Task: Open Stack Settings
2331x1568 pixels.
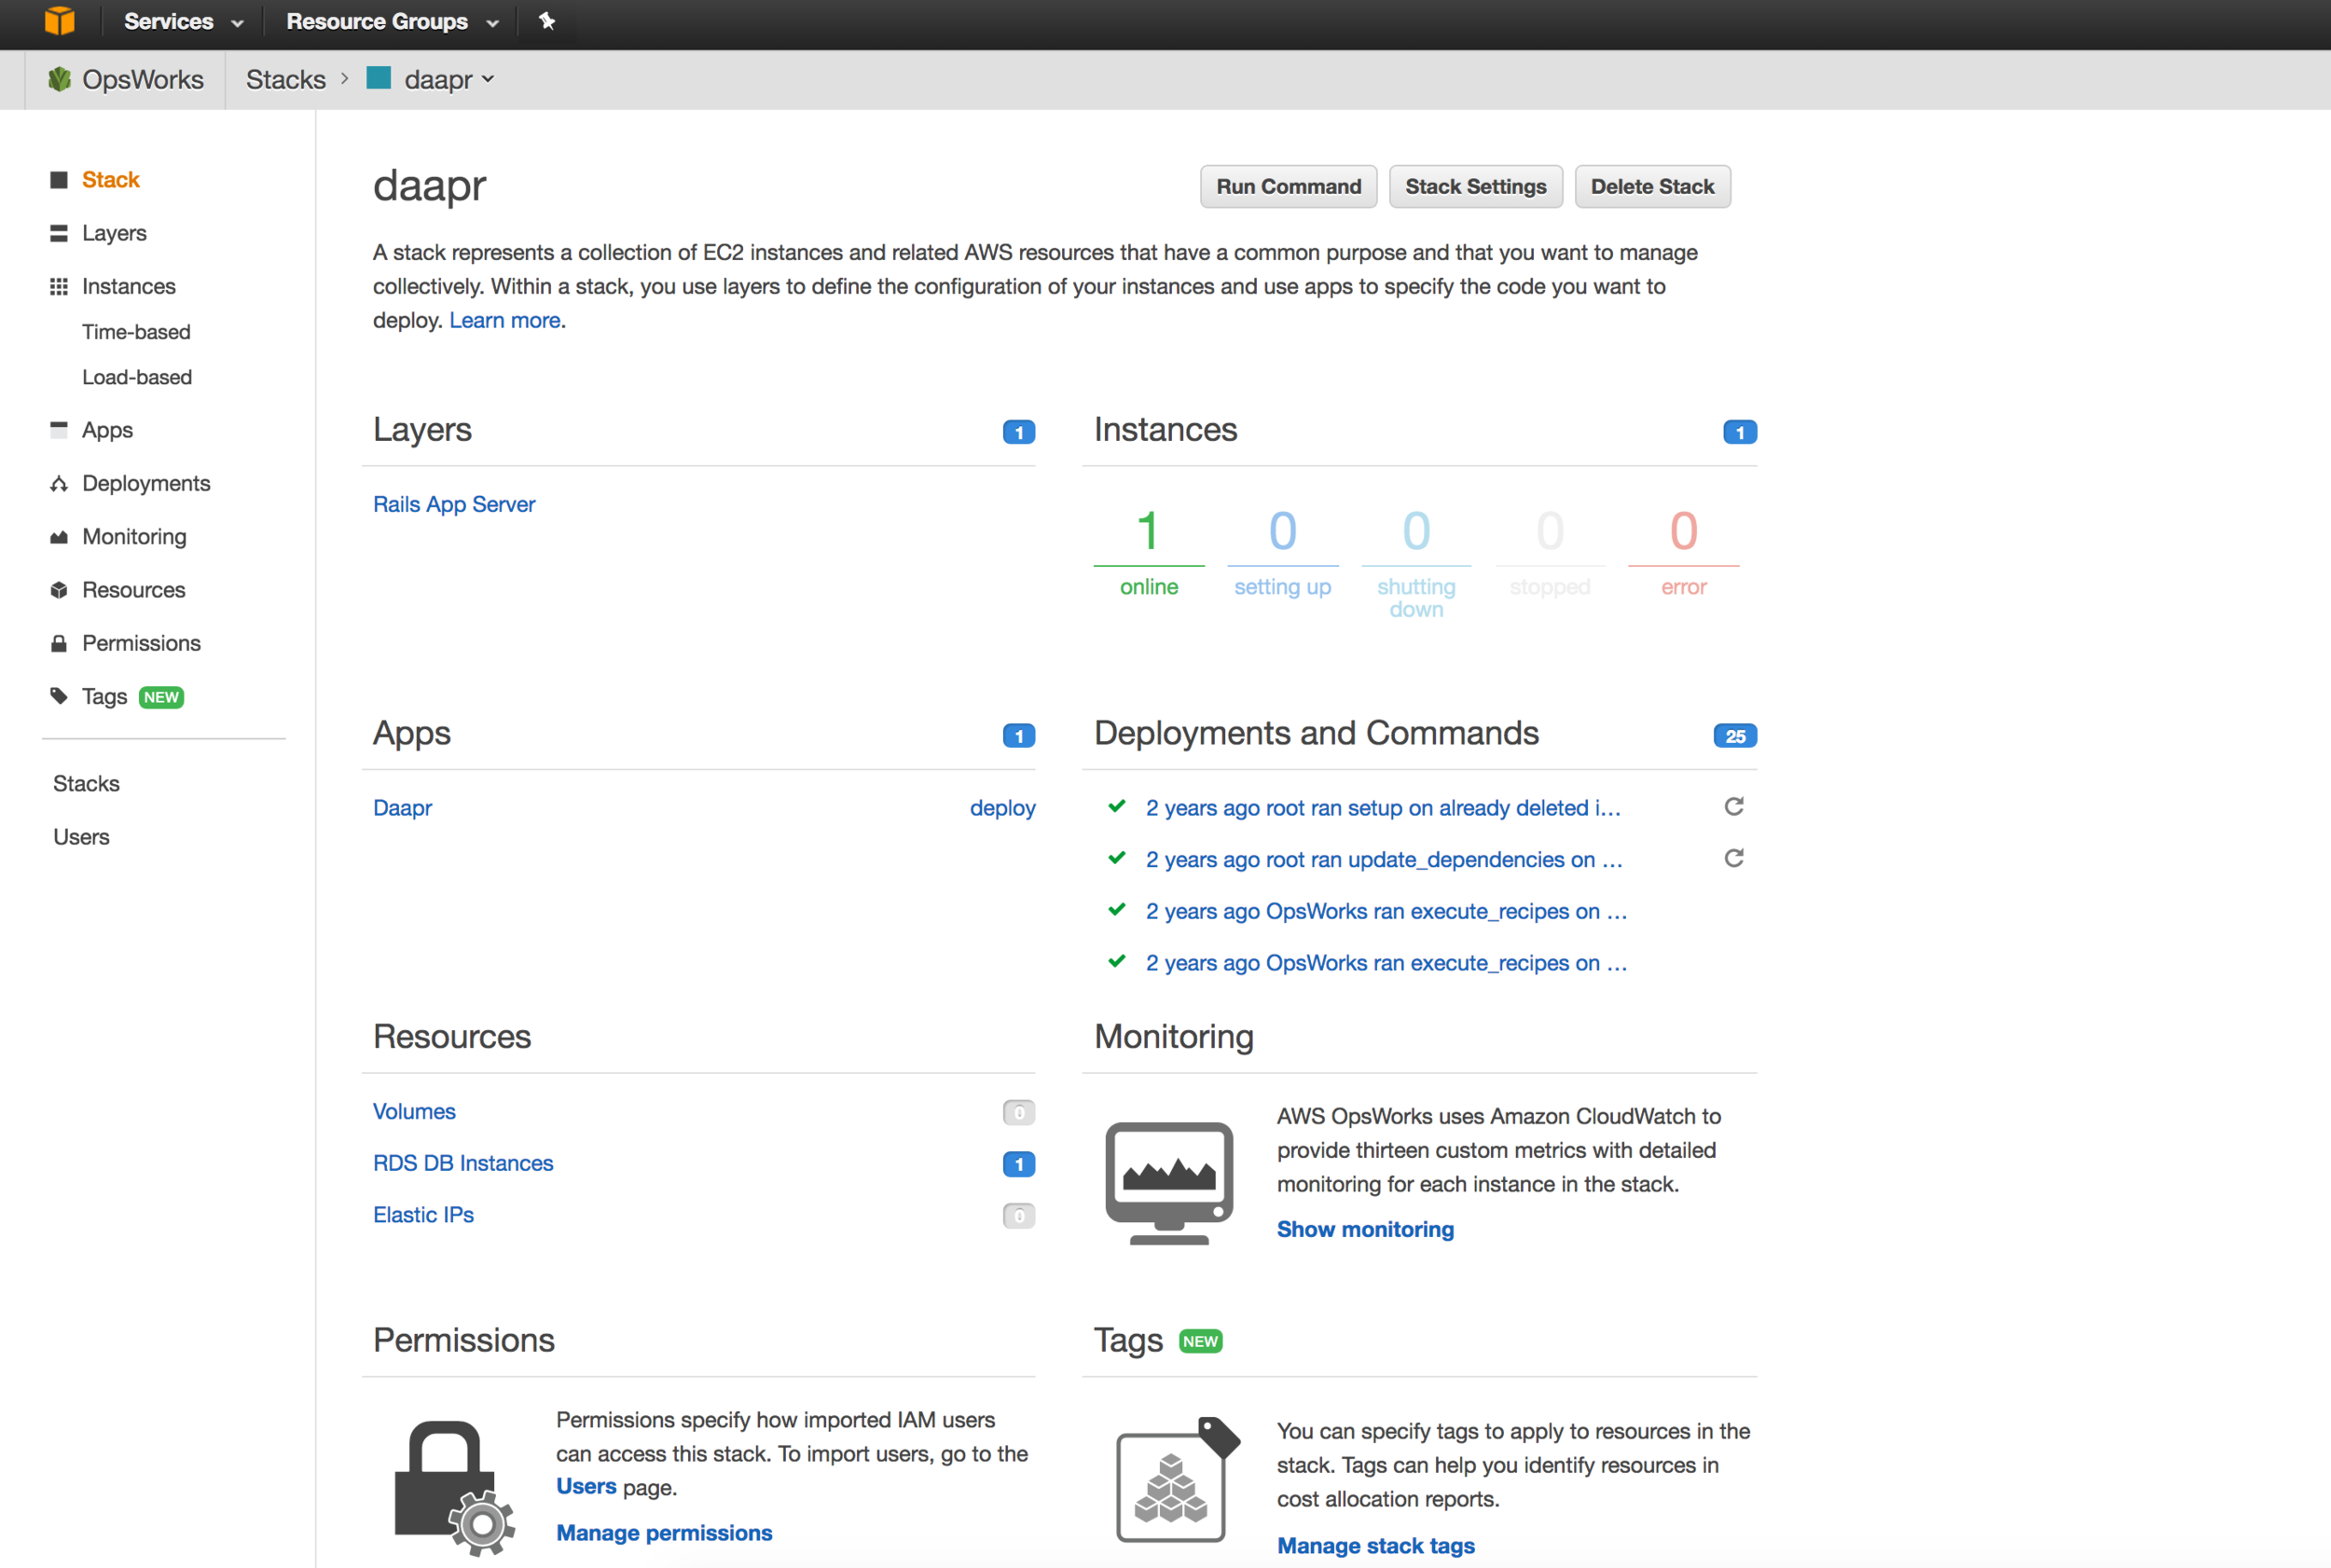Action: click(1475, 186)
